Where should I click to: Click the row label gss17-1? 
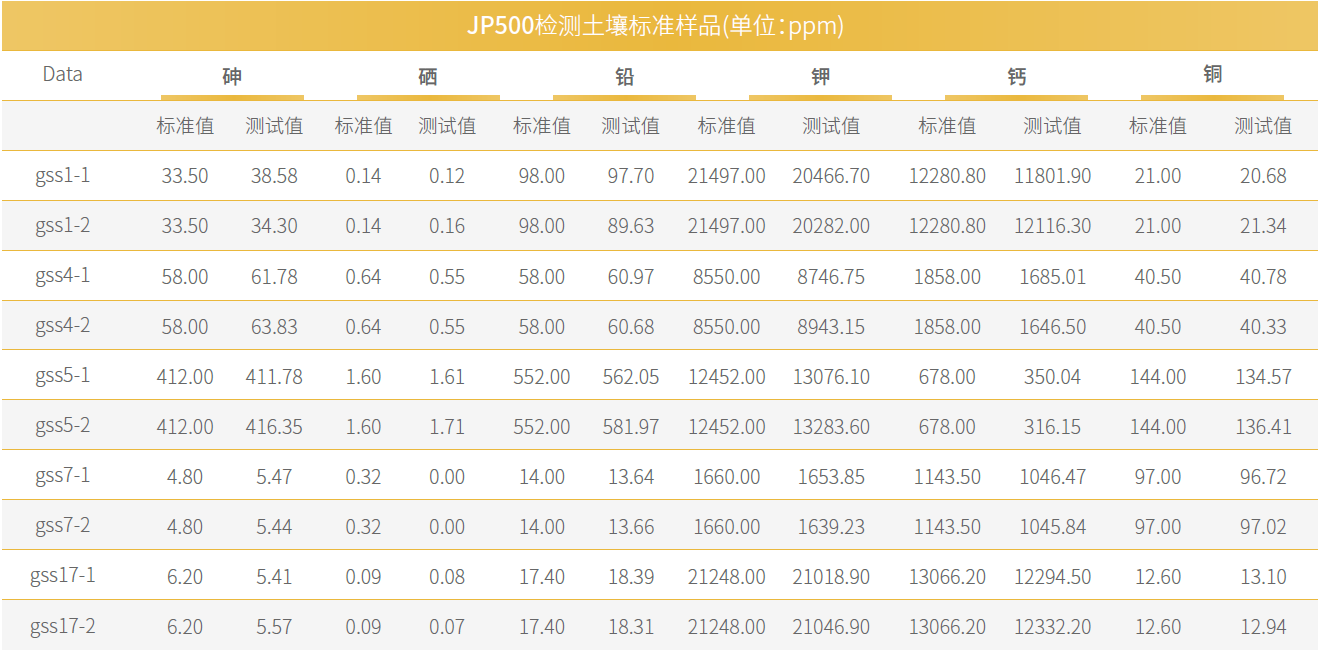pyautogui.click(x=62, y=575)
